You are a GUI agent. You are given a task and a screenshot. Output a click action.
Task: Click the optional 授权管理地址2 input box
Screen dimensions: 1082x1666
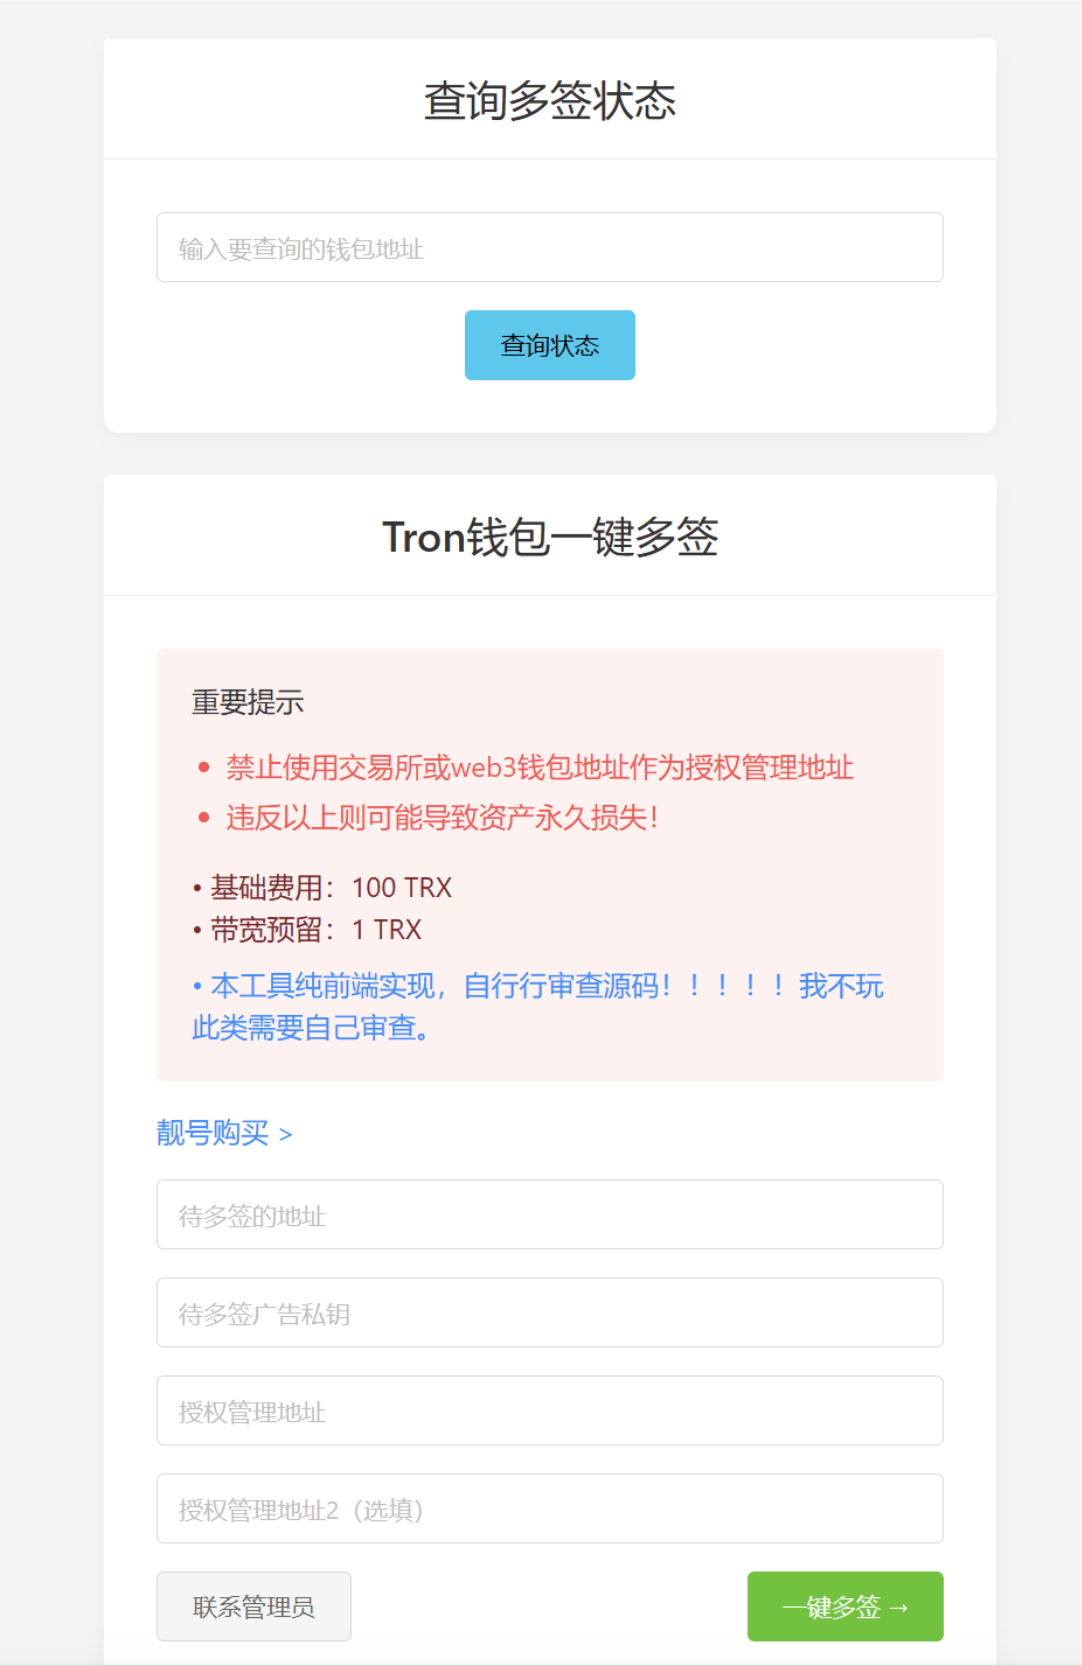pos(549,1509)
